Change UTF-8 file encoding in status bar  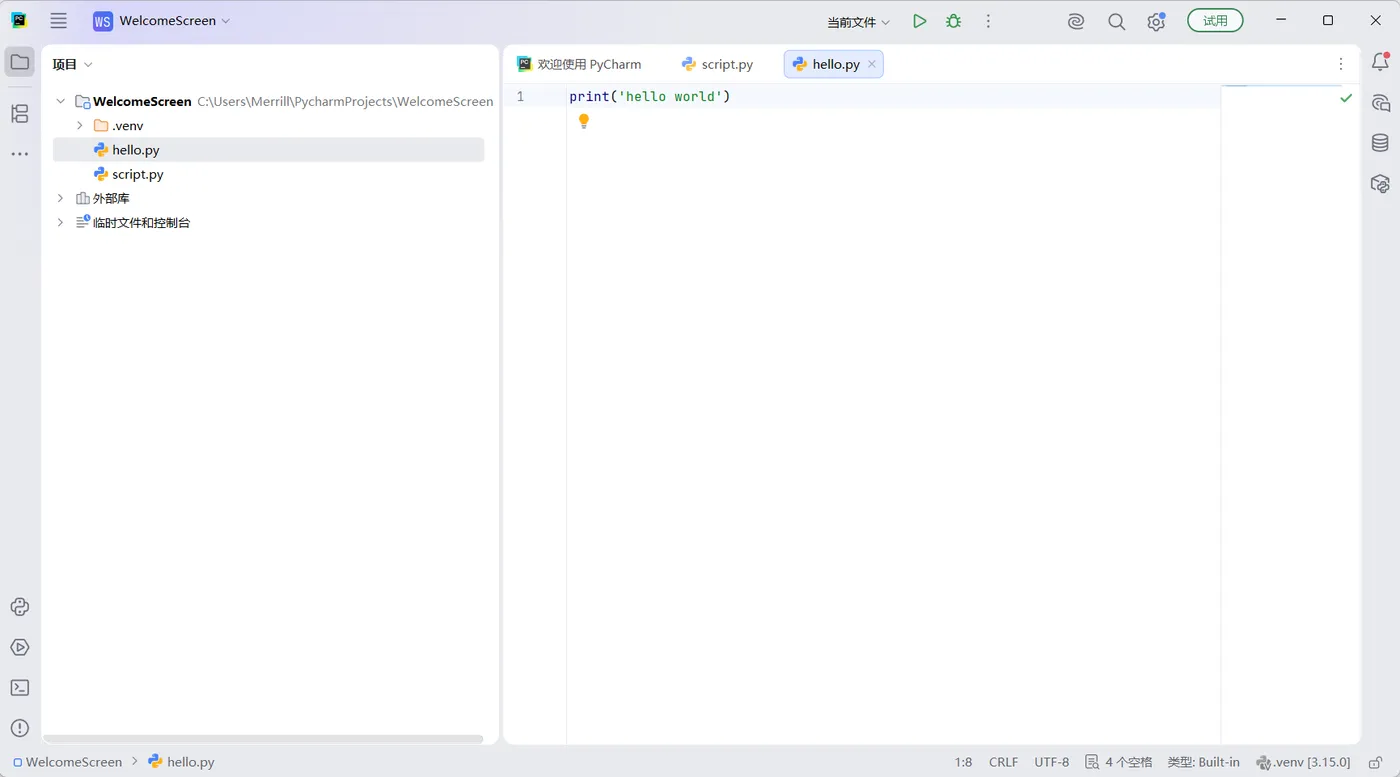[1052, 762]
